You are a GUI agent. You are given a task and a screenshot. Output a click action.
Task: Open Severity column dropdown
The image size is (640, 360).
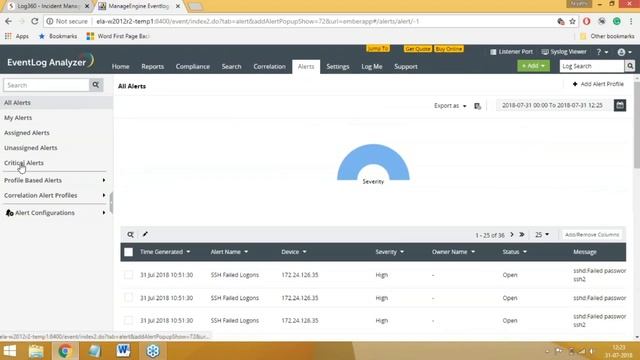[x=402, y=252]
